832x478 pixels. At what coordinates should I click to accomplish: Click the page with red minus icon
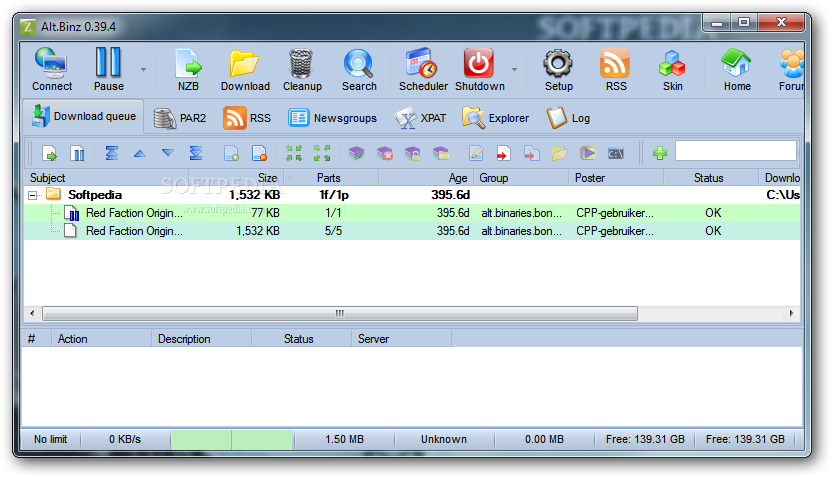259,153
